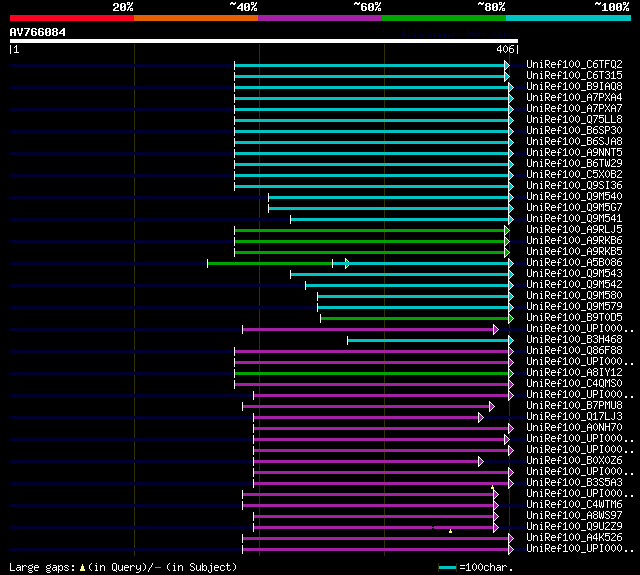Click the green ~80% segment of the color bar
This screenshot has width=640, height=575.
point(444,18)
